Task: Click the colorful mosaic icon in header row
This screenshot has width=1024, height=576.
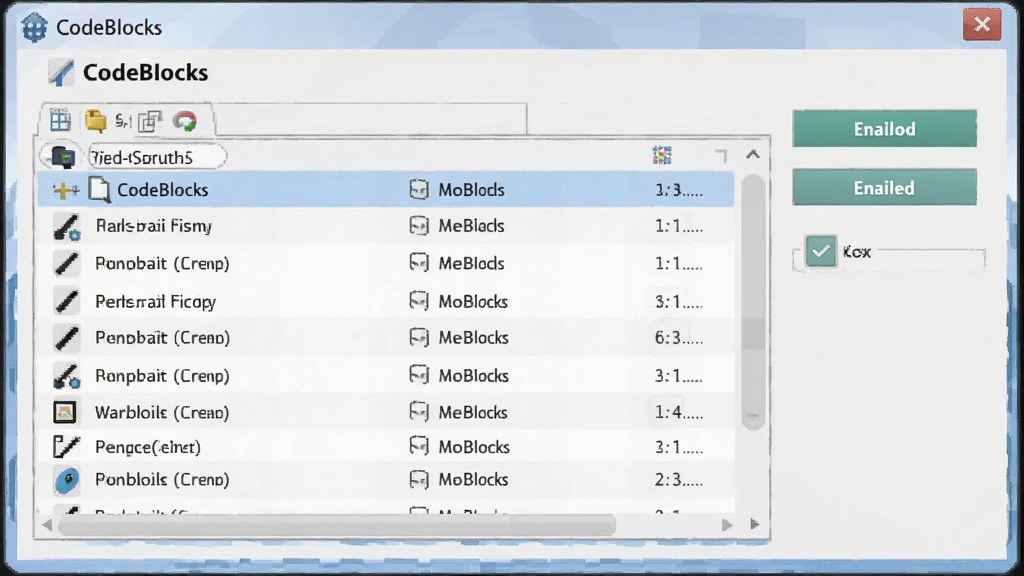Action: click(662, 155)
